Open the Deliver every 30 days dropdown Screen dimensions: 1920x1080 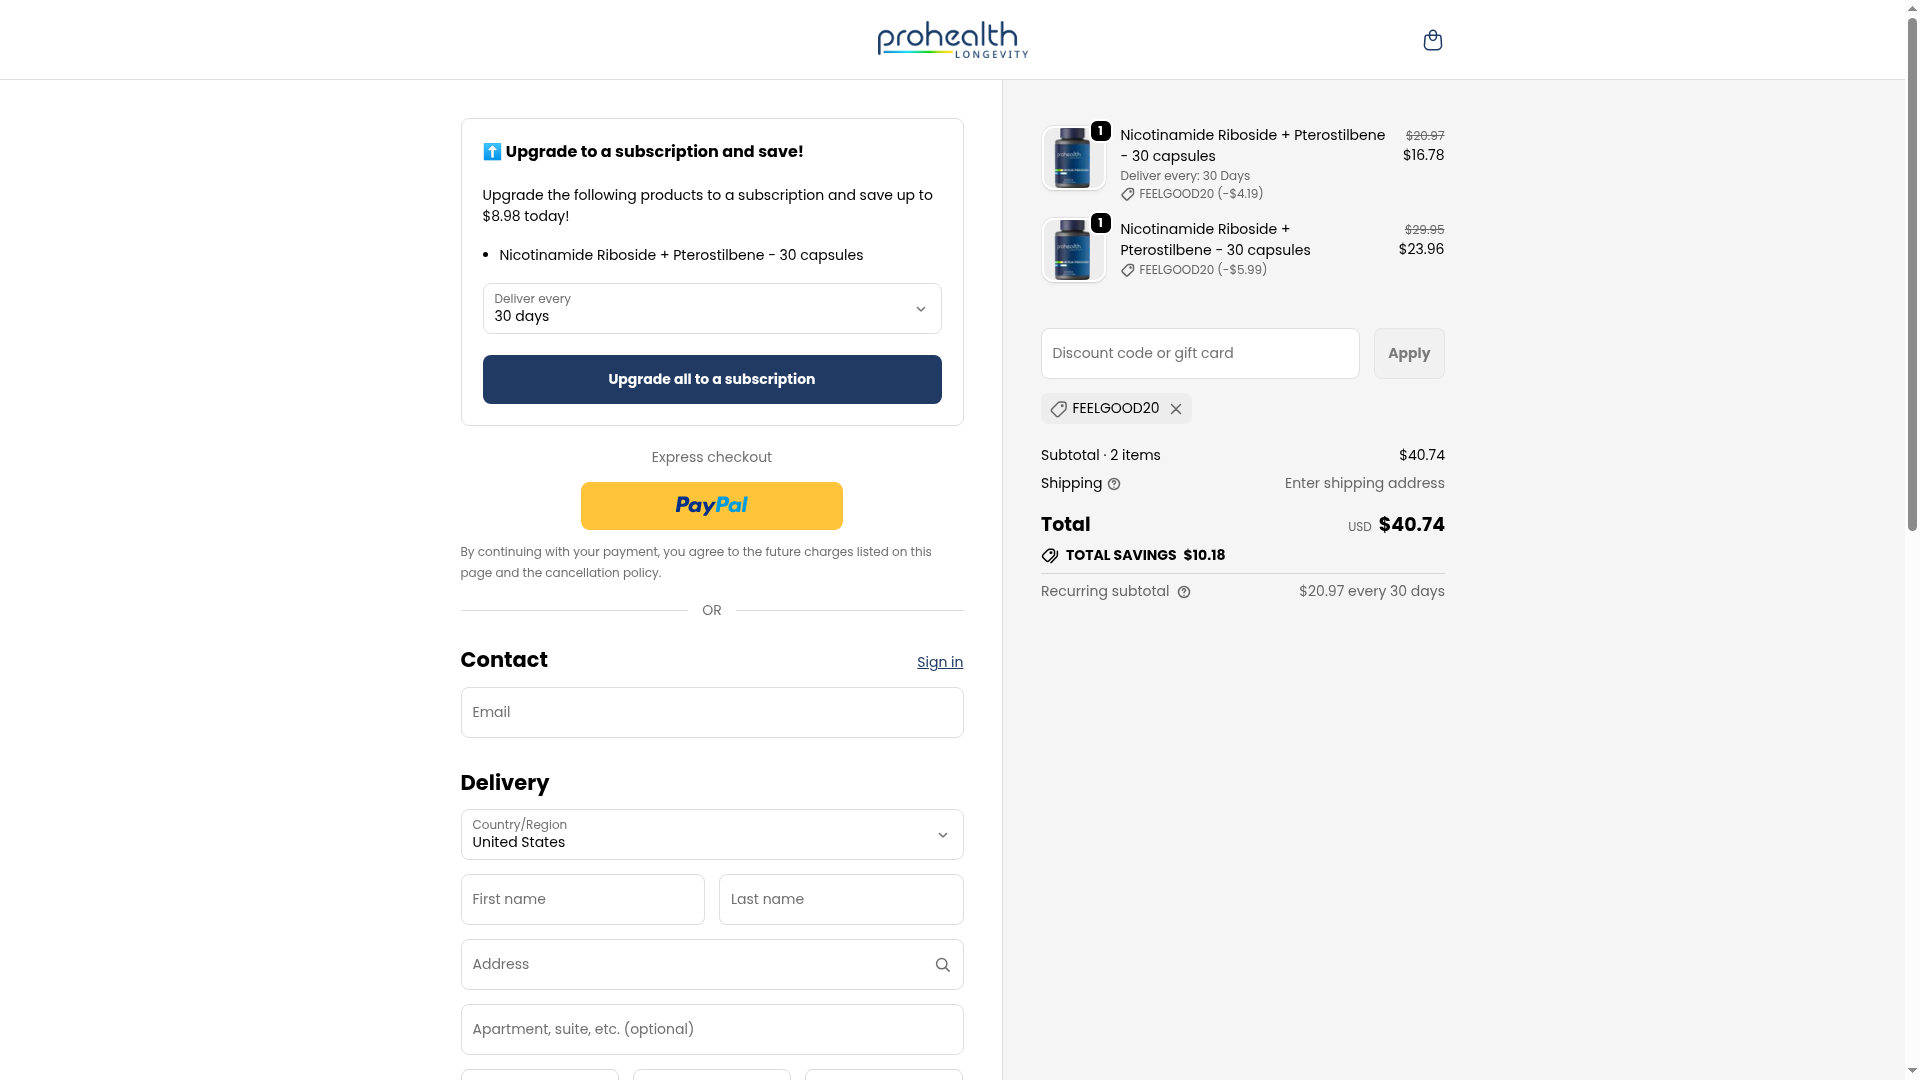(711, 309)
